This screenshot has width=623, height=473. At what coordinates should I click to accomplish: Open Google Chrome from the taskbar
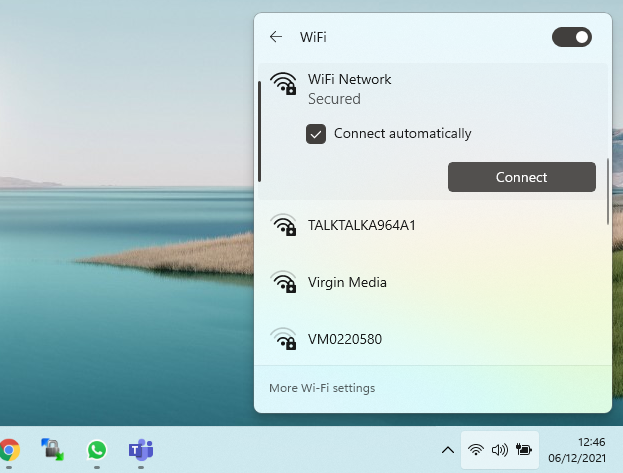[9, 450]
